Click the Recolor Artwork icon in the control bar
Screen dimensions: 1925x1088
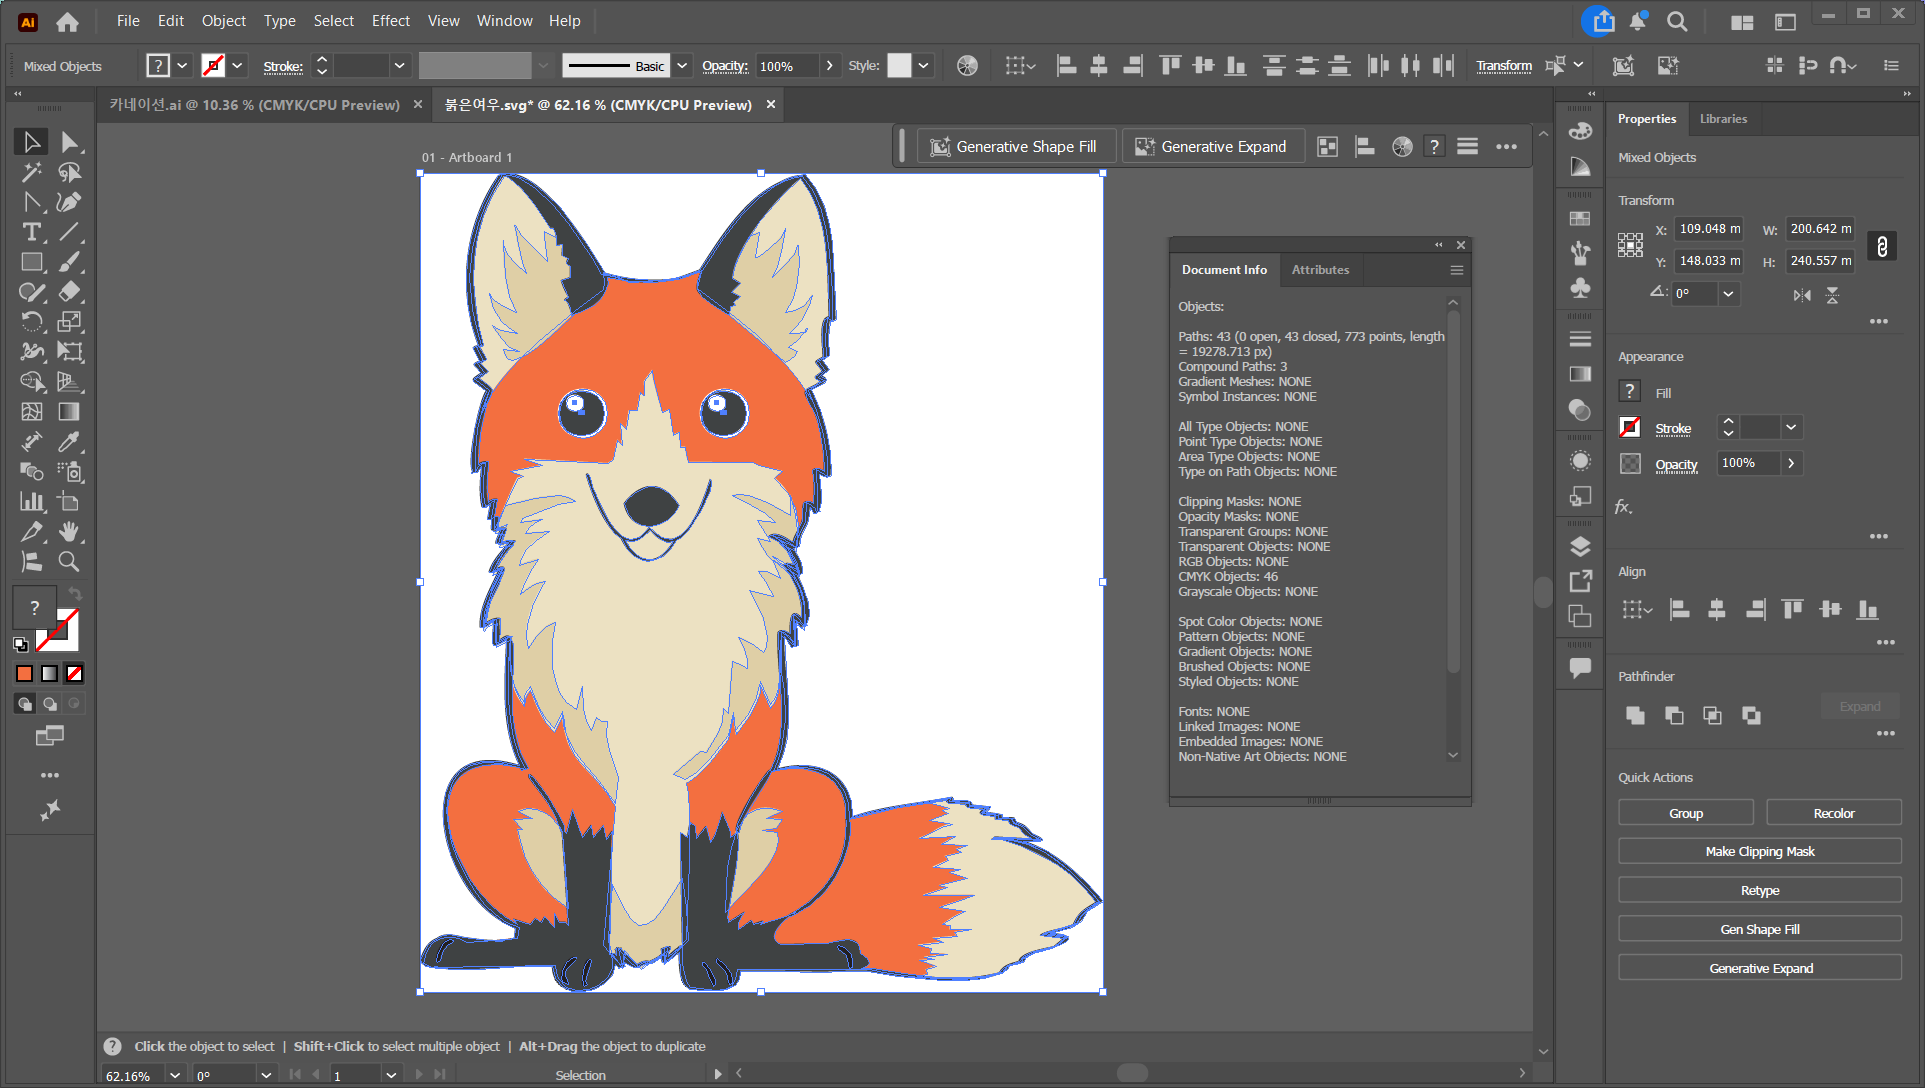click(x=967, y=66)
